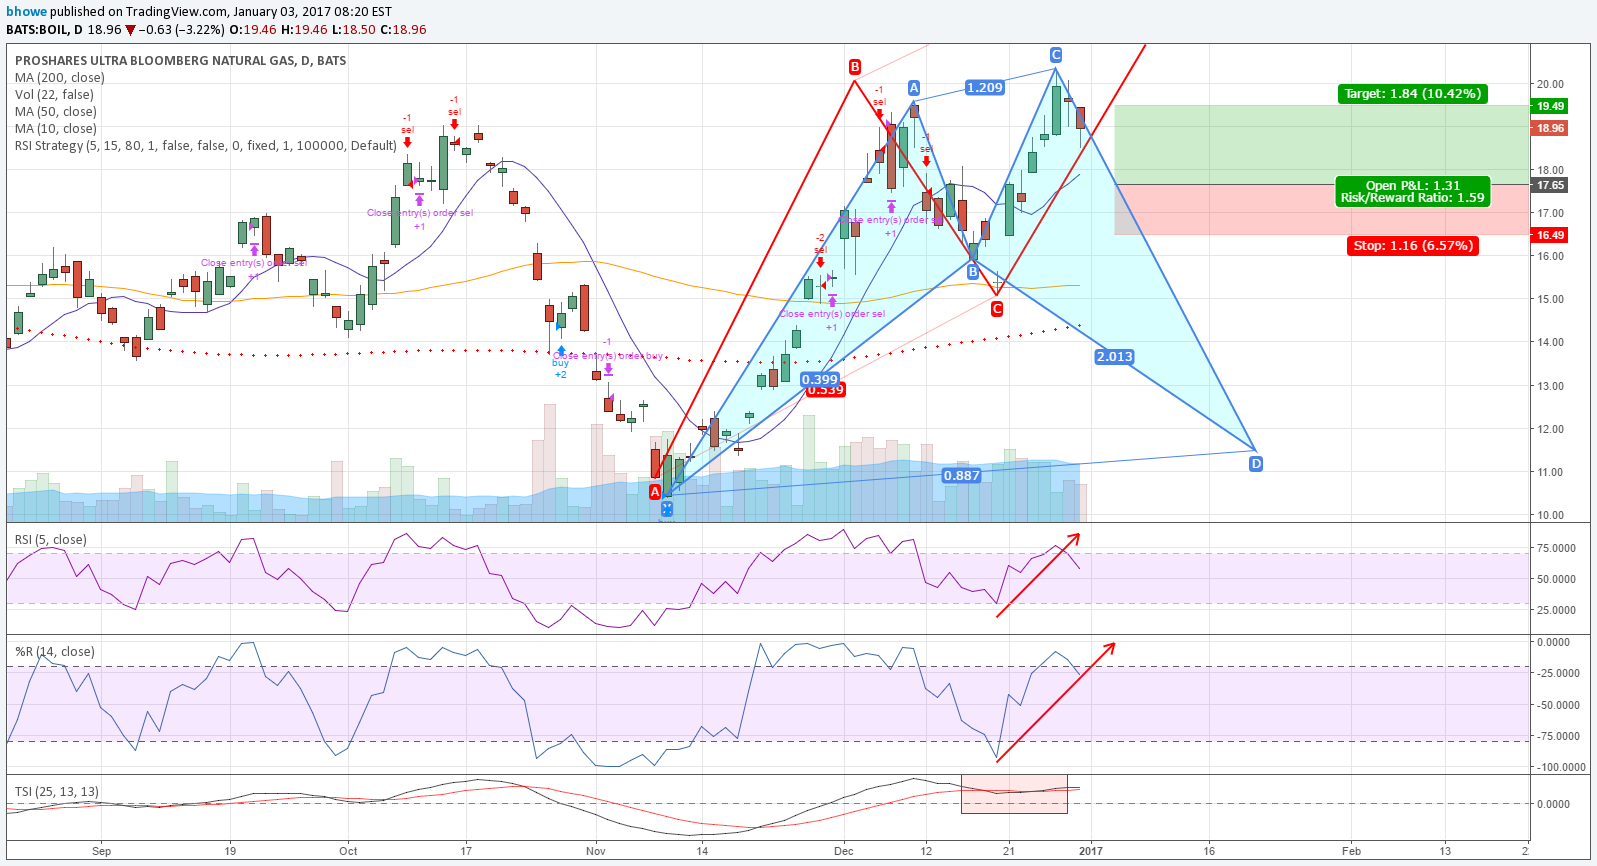
Task: Select the red highlighted box in TSI pane
Action: tap(1014, 794)
